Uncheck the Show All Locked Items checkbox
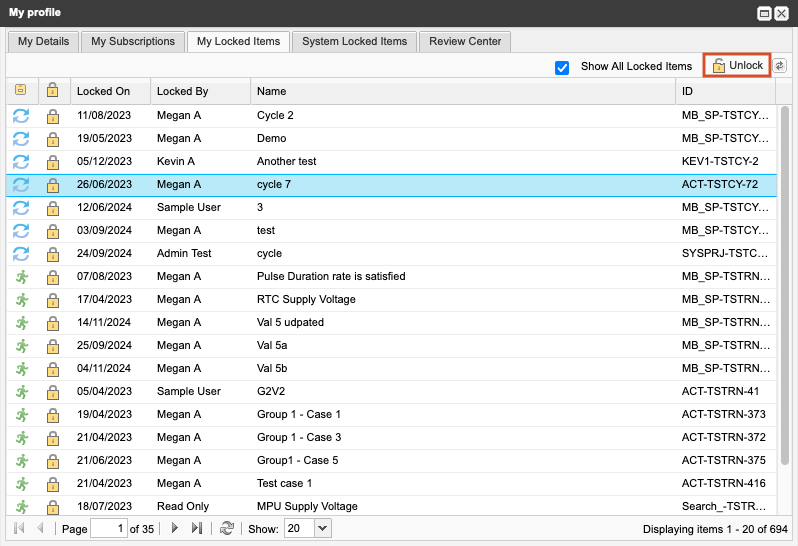The image size is (798, 546). point(562,67)
